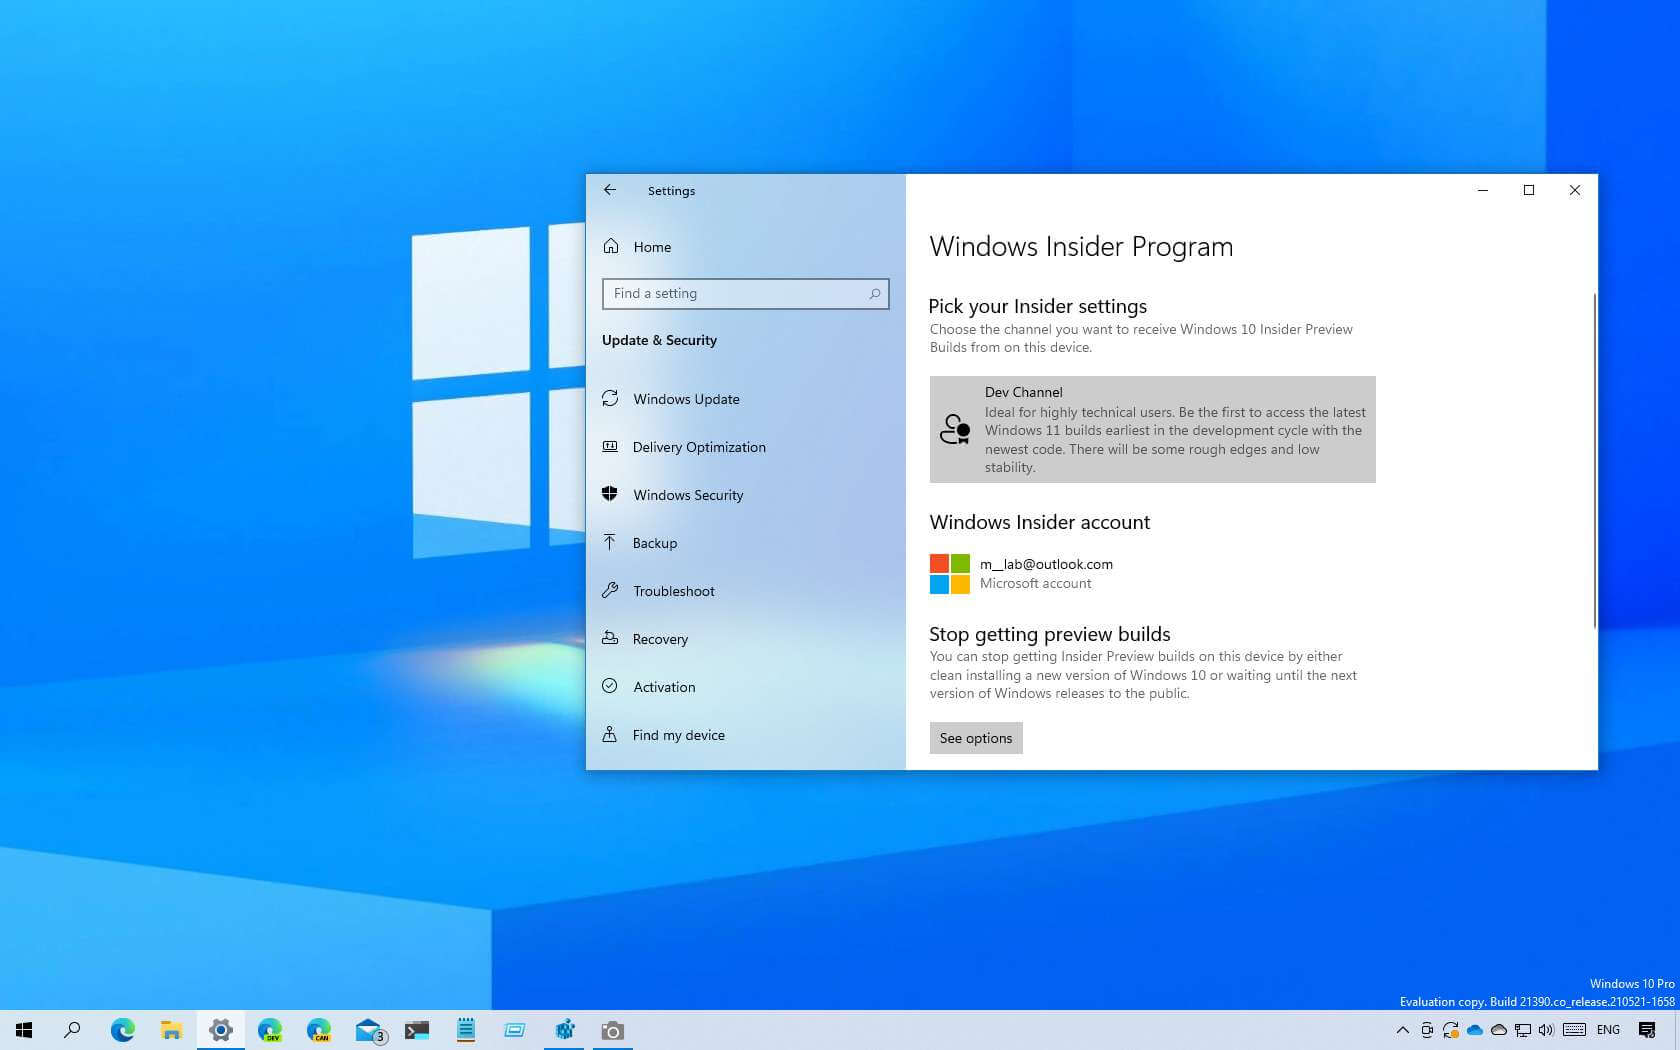The height and width of the screenshot is (1050, 1680).
Task: Open Windows Update settings
Action: pos(685,399)
